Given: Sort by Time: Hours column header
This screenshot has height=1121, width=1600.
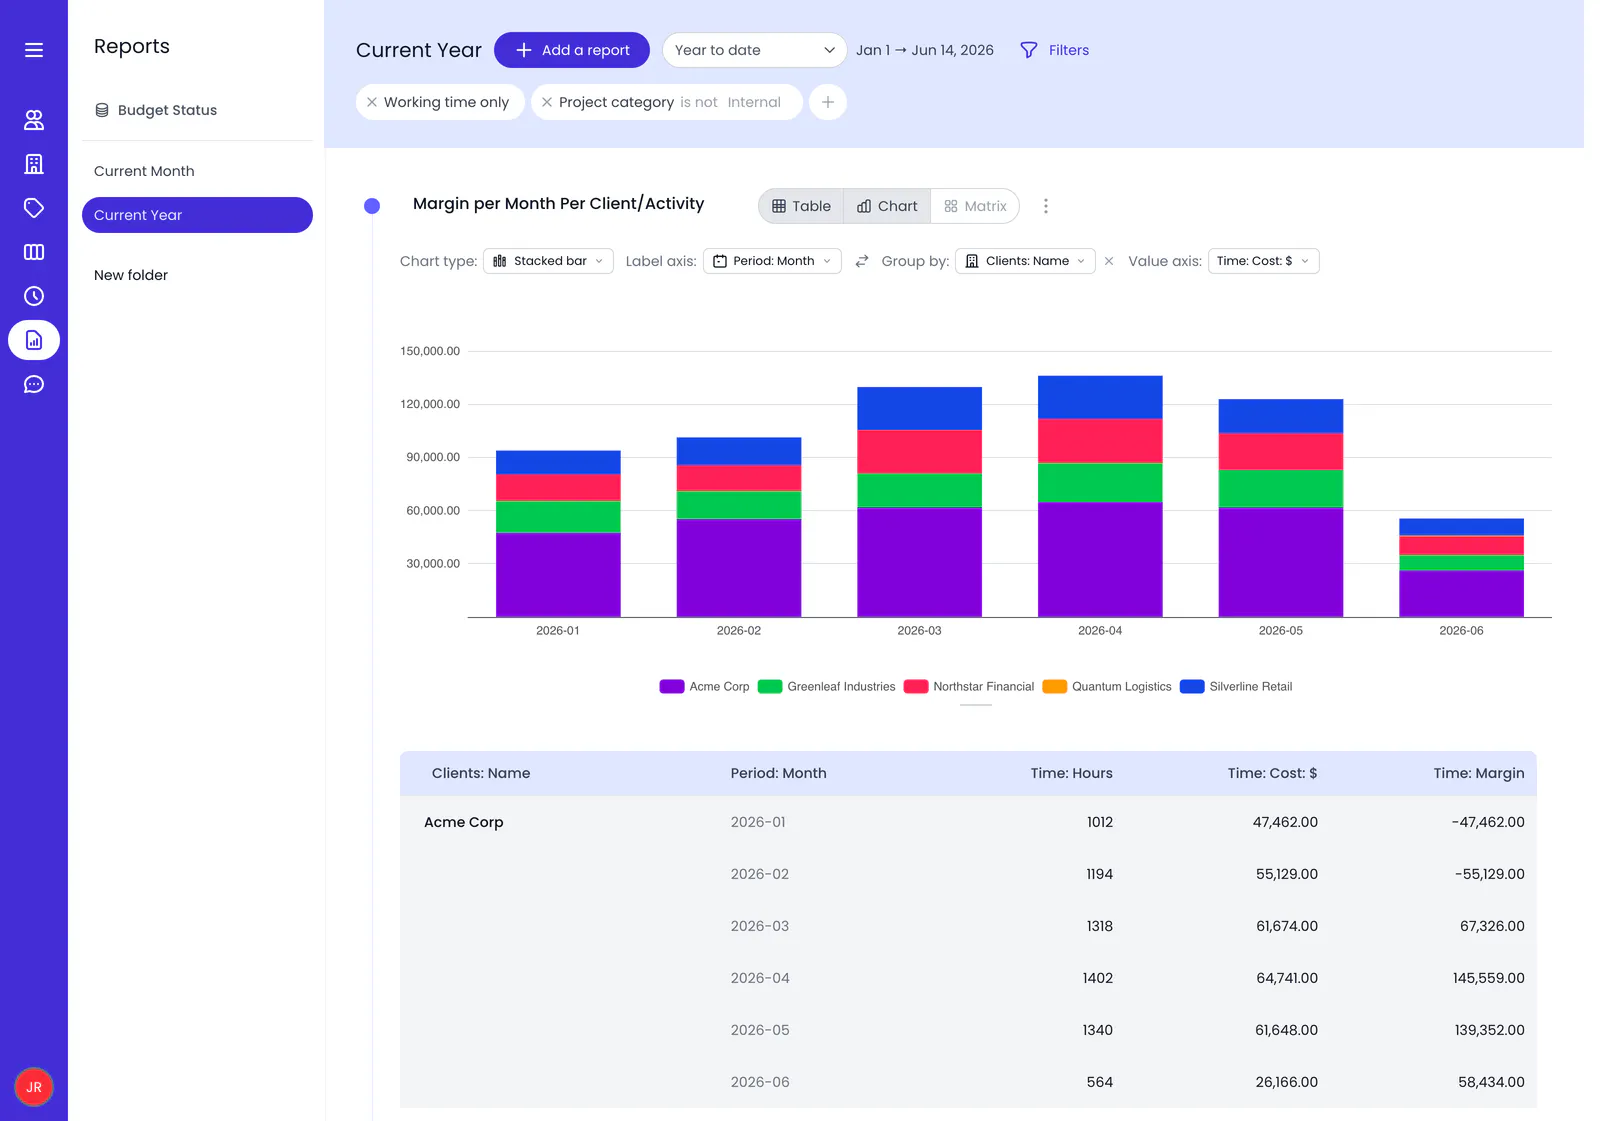Looking at the screenshot, I should 1071,773.
